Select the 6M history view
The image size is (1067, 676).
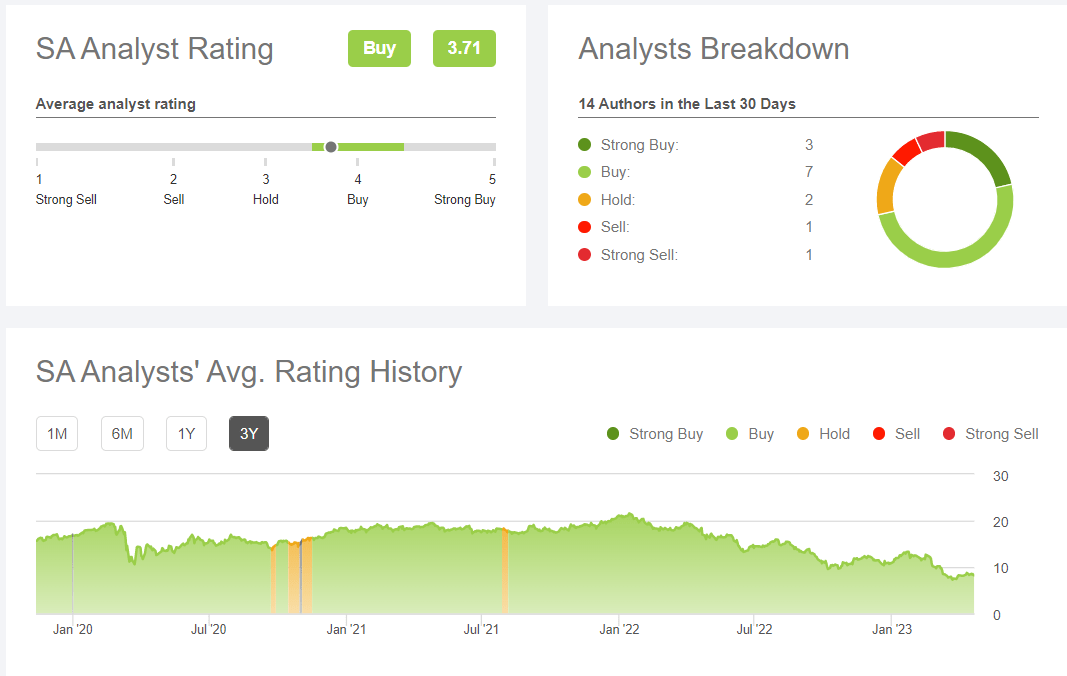click(122, 433)
